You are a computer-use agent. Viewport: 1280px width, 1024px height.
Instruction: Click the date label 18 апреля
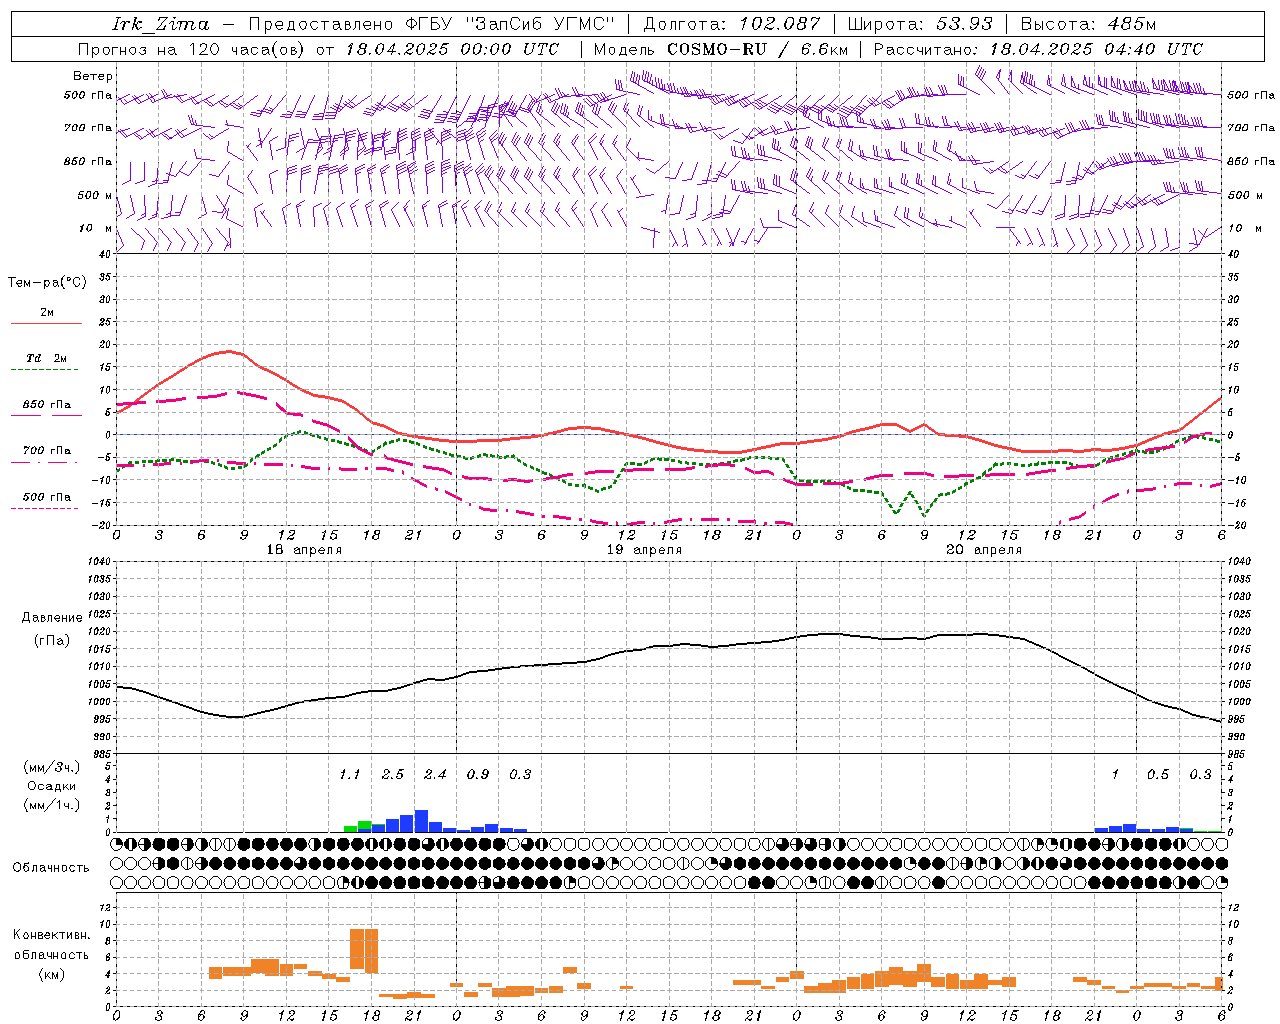pyautogui.click(x=304, y=550)
